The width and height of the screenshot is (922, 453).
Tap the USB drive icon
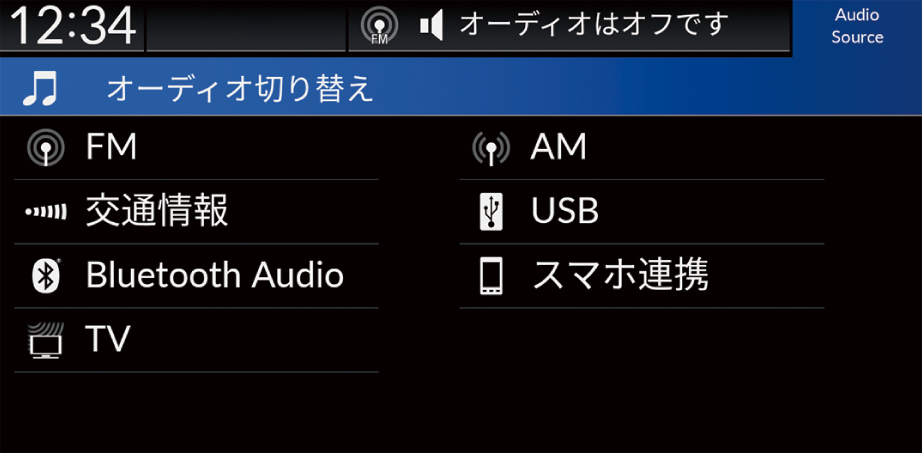[x=491, y=211]
